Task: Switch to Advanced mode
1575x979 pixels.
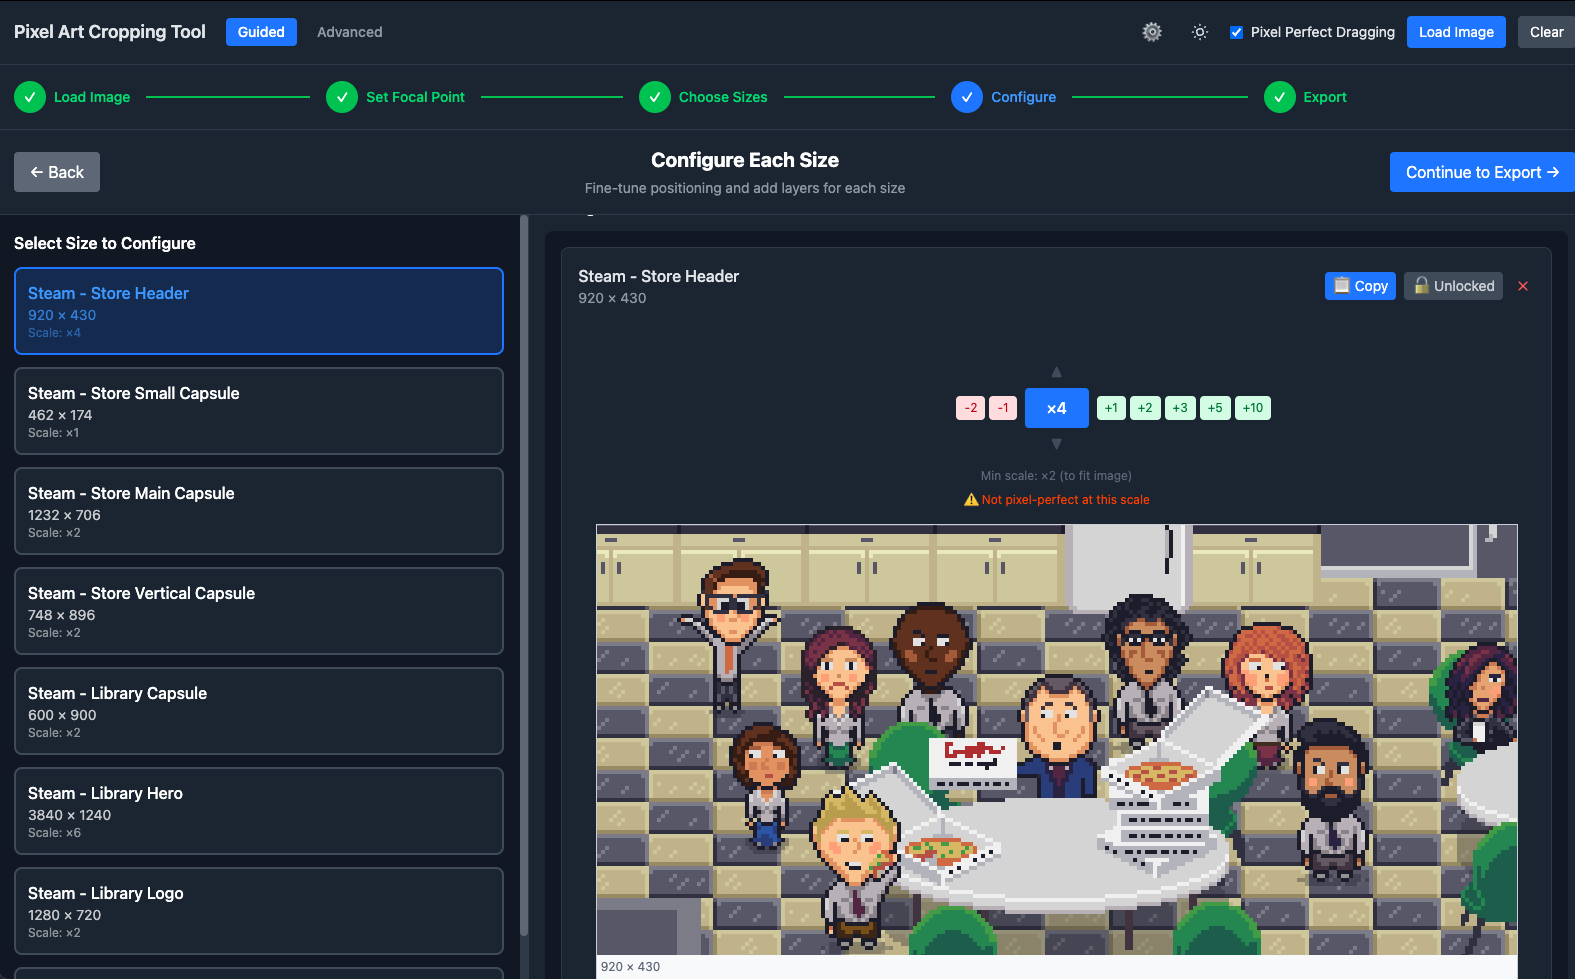Action: coord(349,32)
